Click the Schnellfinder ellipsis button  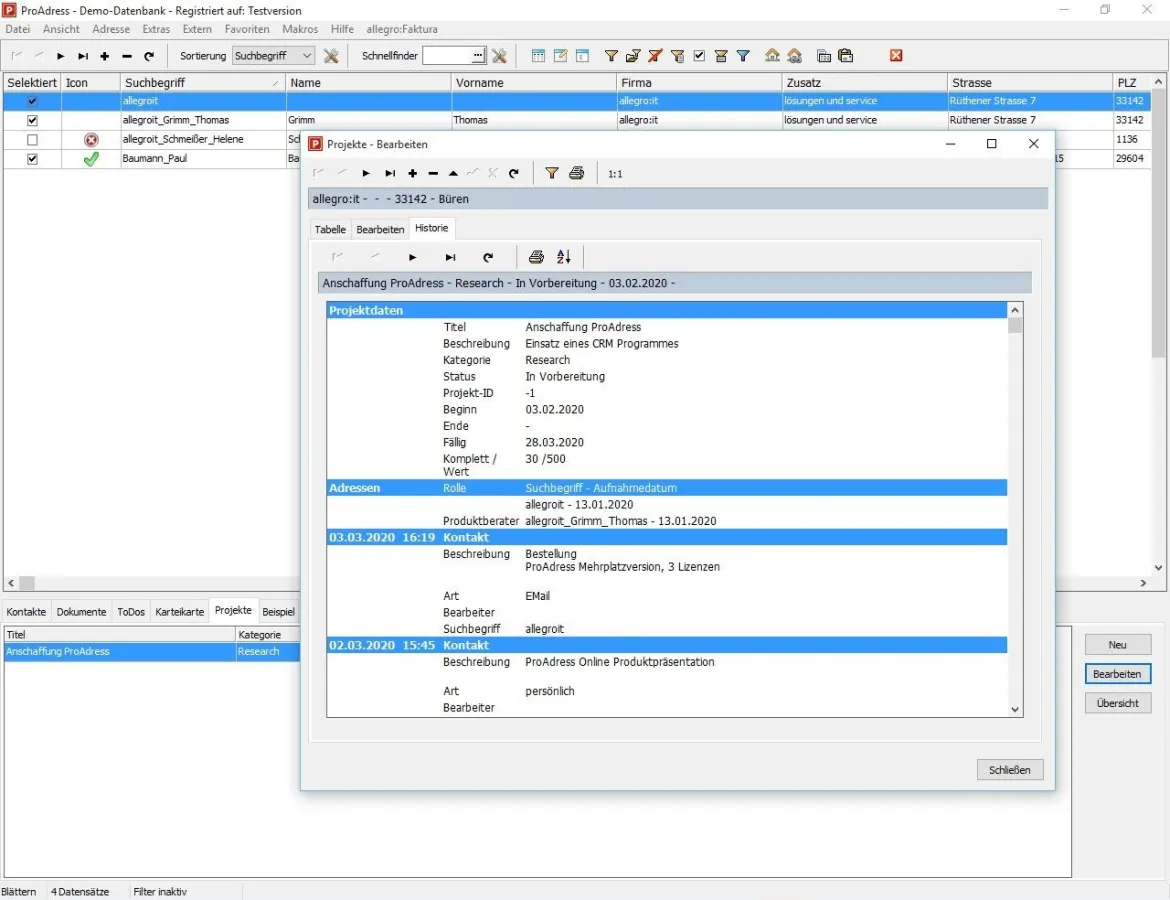coord(478,56)
